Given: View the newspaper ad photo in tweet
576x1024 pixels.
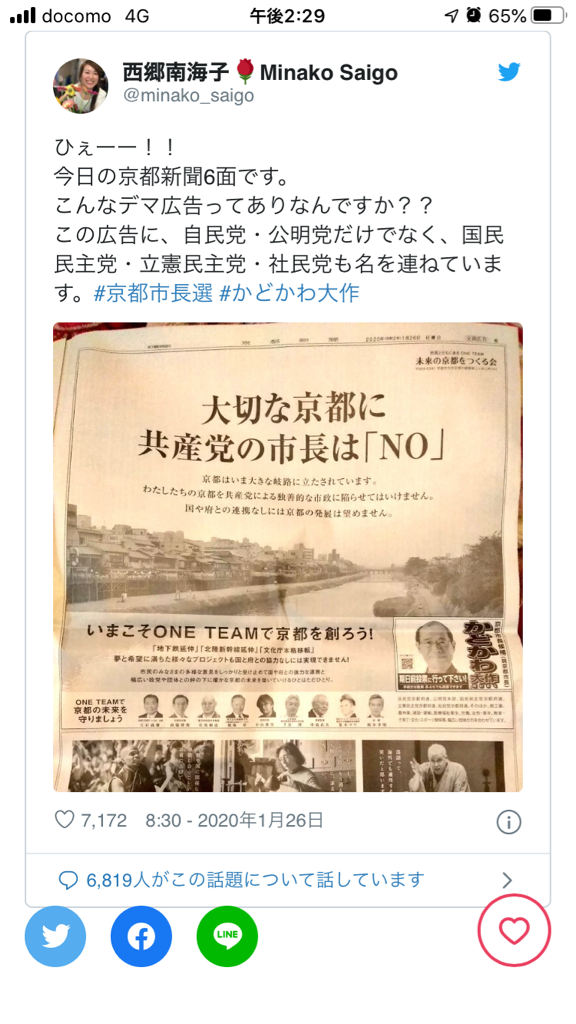Looking at the screenshot, I should pos(288,557).
